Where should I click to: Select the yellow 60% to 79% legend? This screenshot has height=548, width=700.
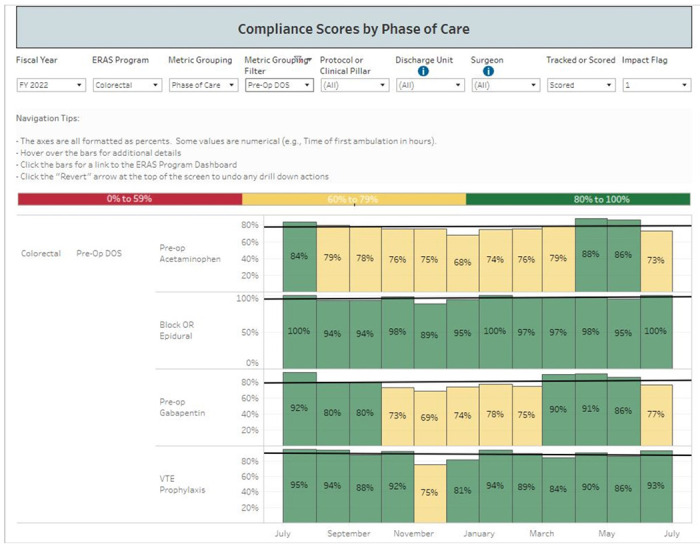point(353,199)
